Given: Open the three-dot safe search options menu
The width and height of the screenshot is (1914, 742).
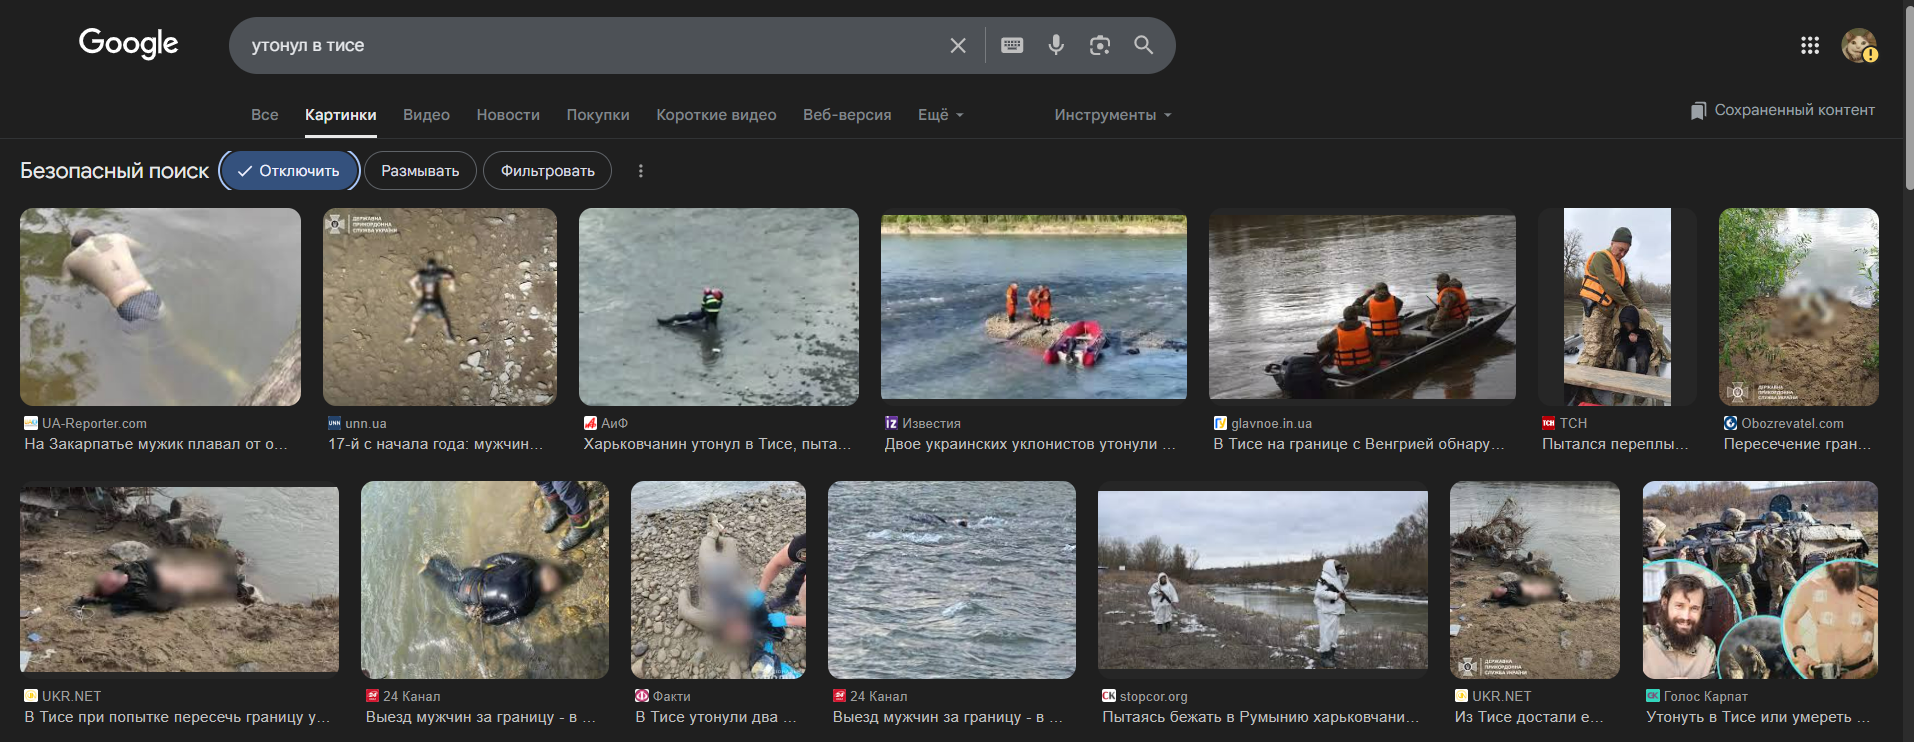Looking at the screenshot, I should point(641,171).
